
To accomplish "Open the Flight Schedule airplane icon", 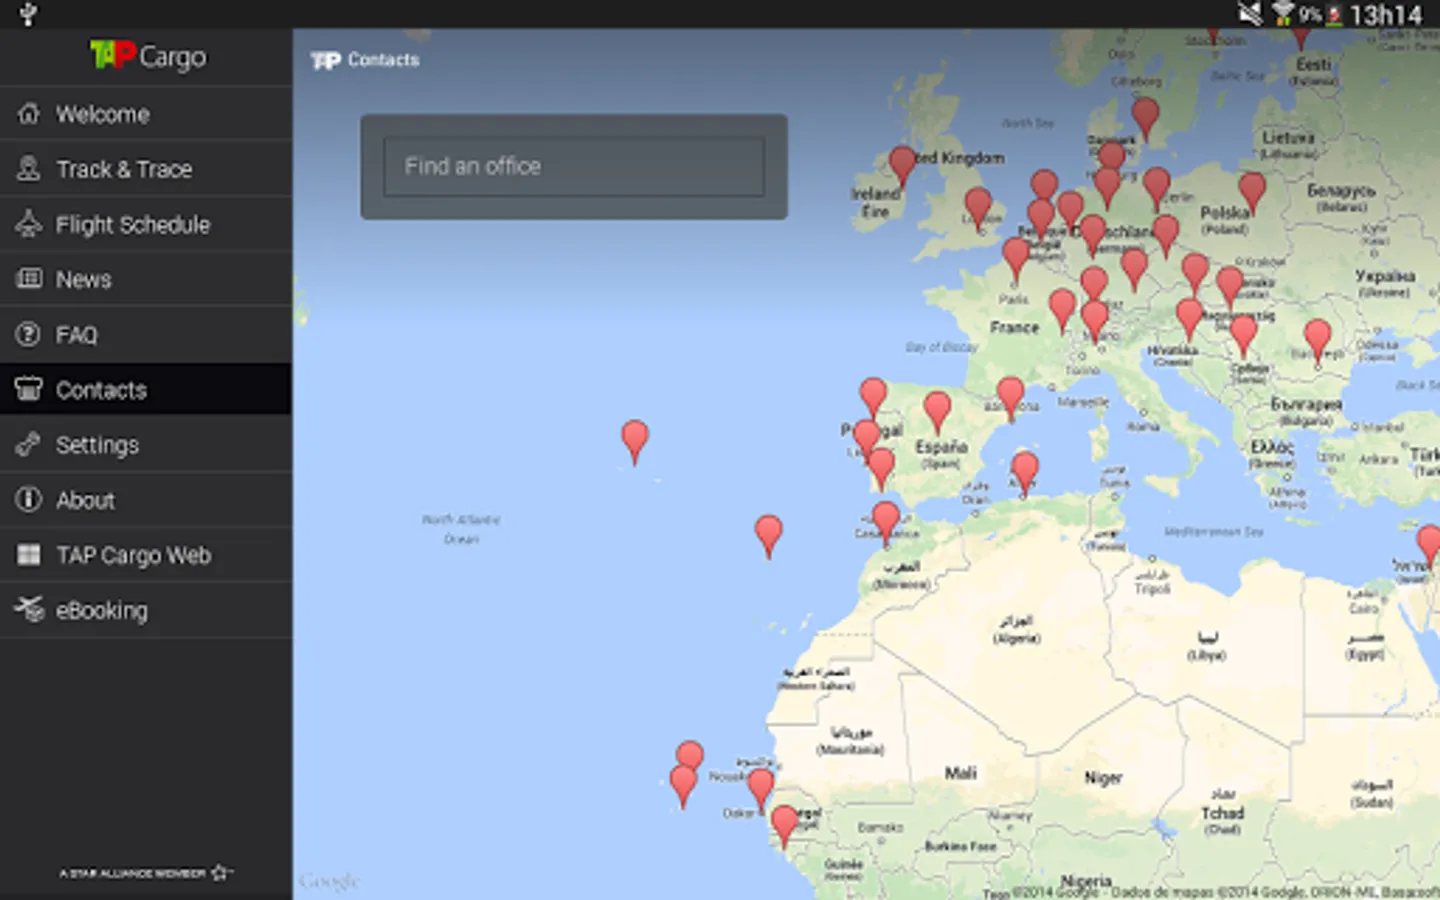I will [x=29, y=224].
